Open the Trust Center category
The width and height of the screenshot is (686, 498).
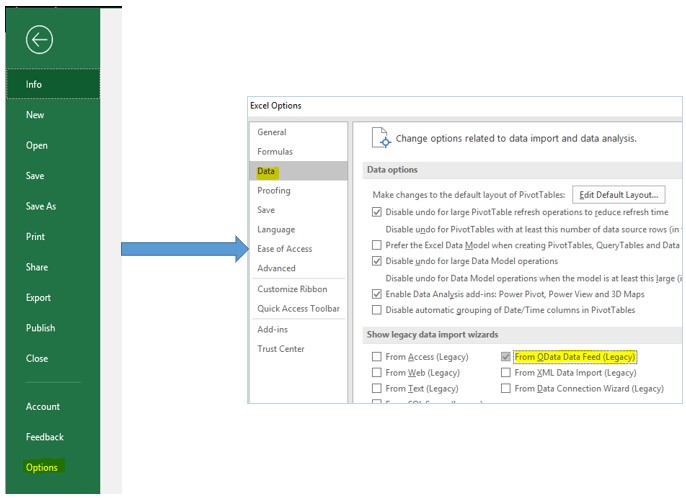tap(299, 349)
